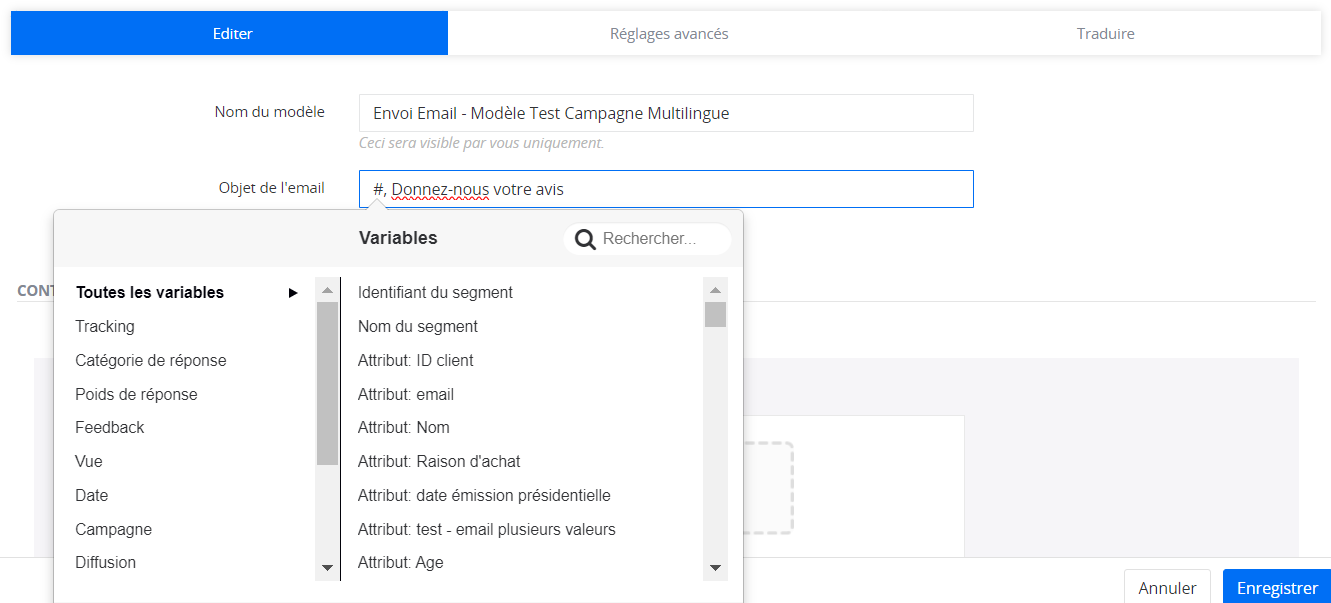Open the Traduire tab

(1105, 34)
